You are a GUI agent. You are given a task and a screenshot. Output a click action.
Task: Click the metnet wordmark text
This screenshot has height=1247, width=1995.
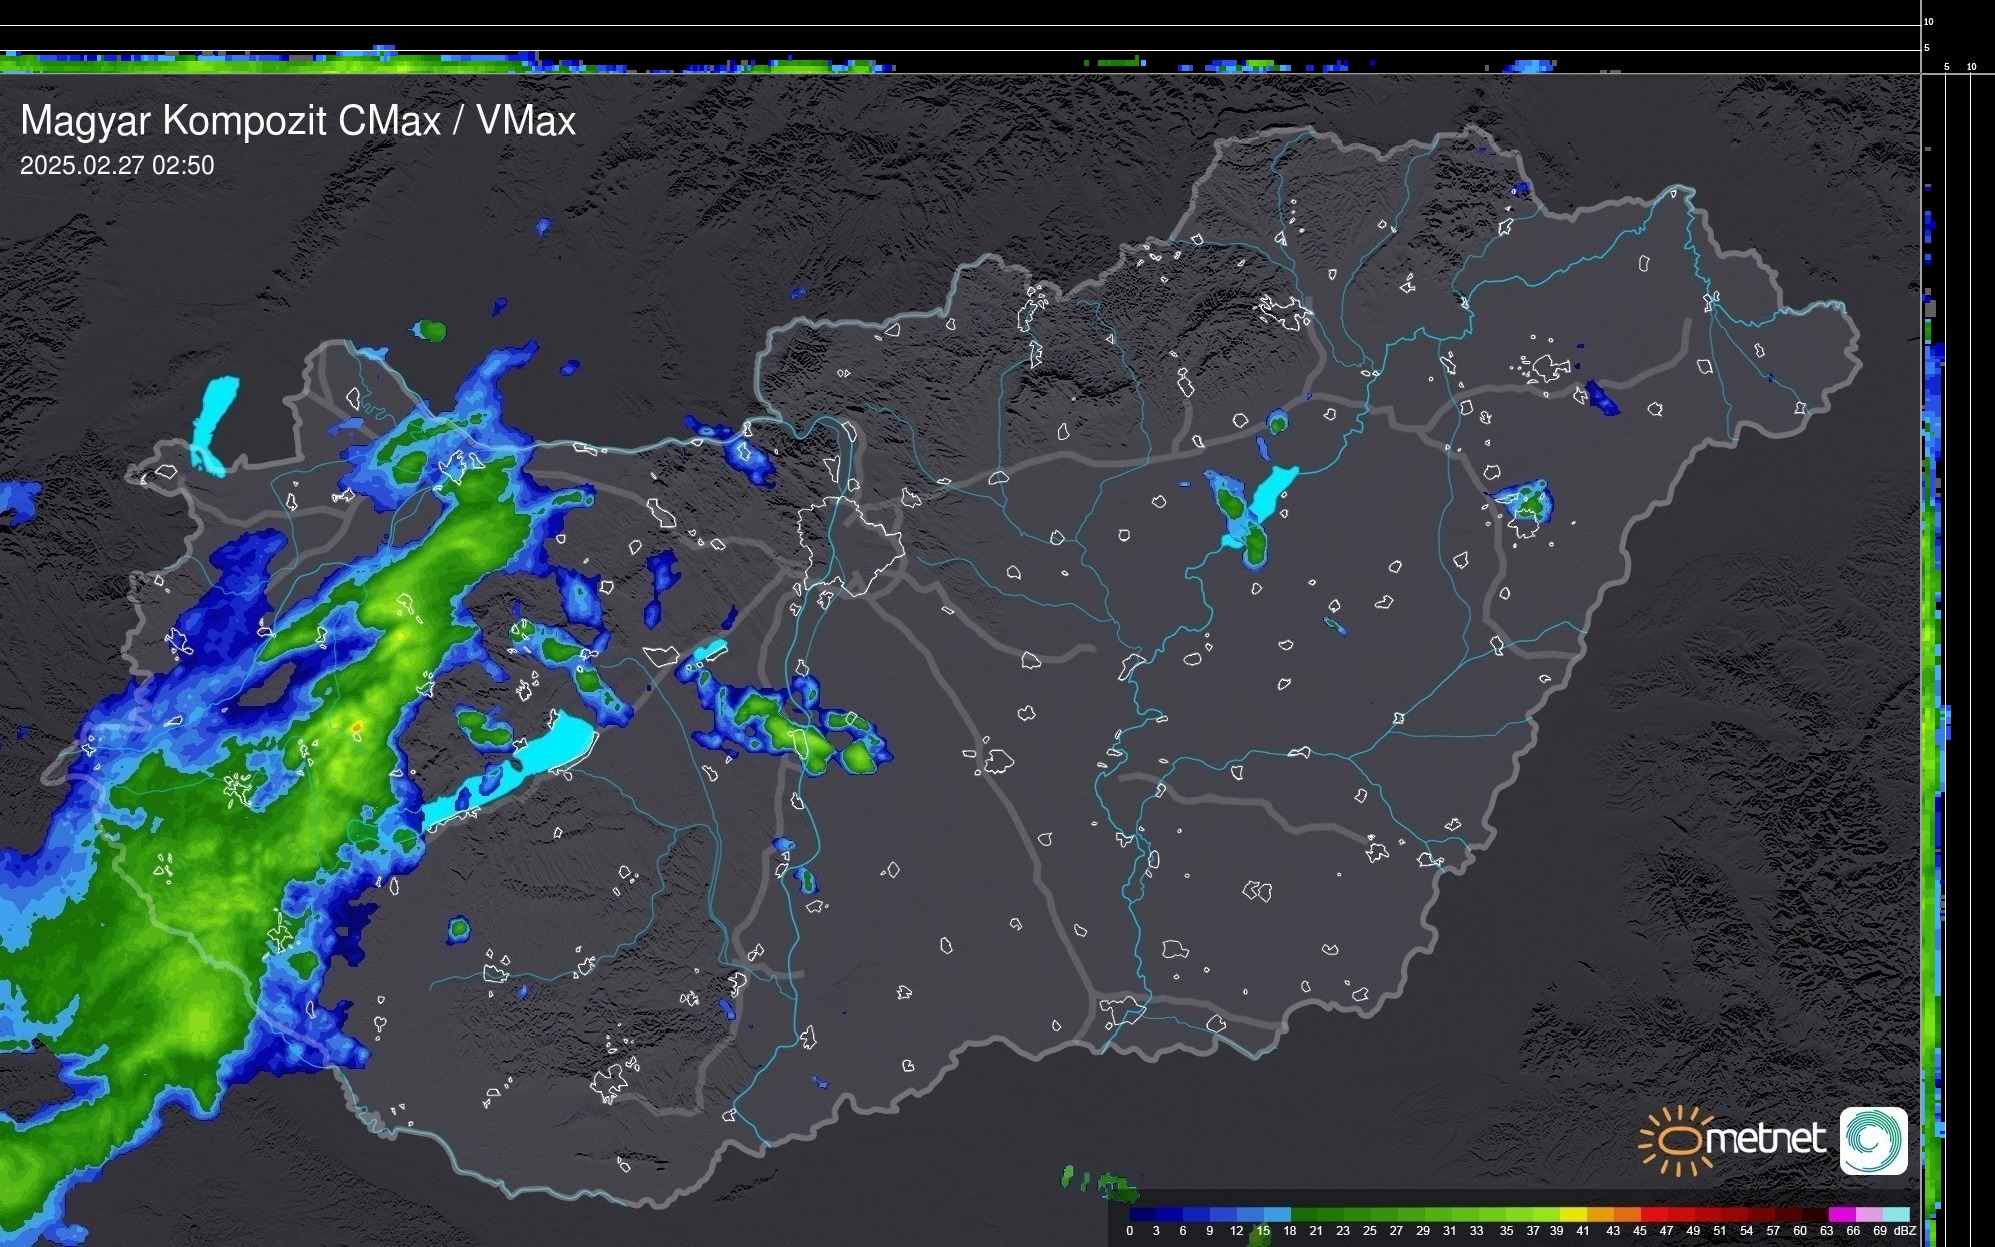pos(1766,1139)
